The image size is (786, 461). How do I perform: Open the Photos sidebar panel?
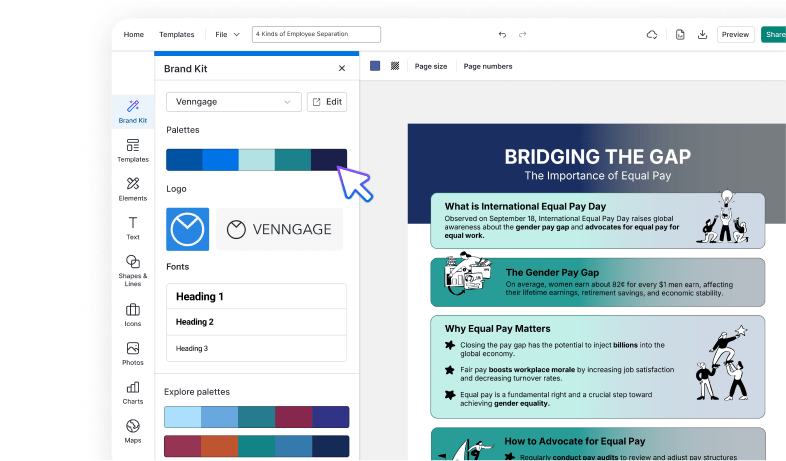pos(133,353)
